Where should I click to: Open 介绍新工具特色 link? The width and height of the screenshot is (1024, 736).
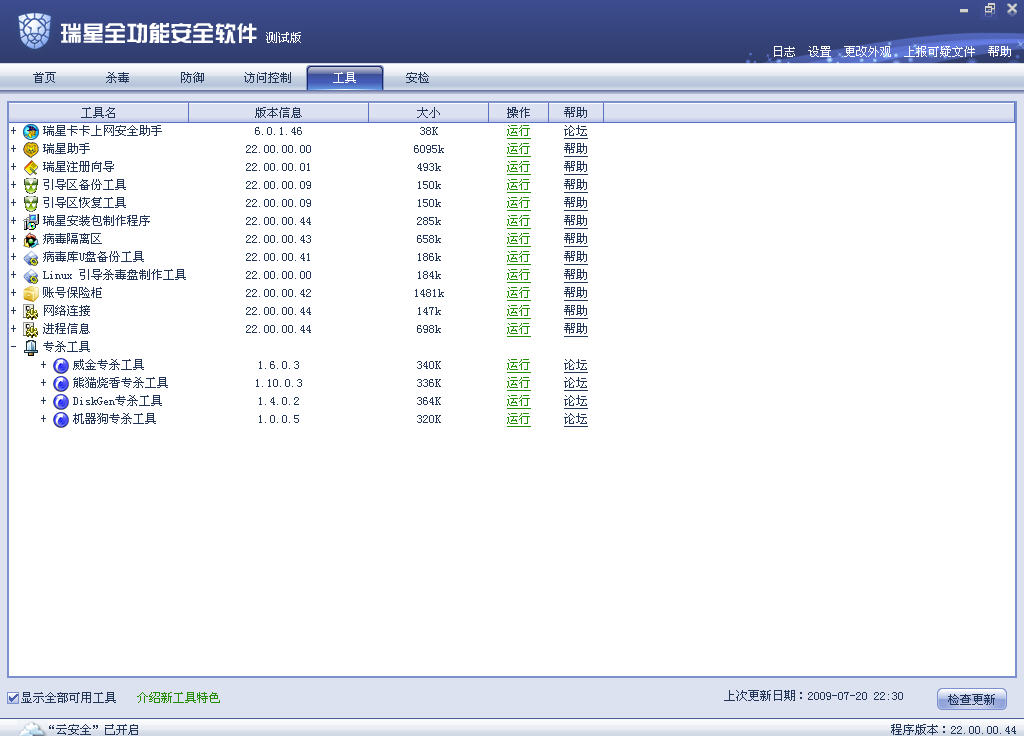178,698
